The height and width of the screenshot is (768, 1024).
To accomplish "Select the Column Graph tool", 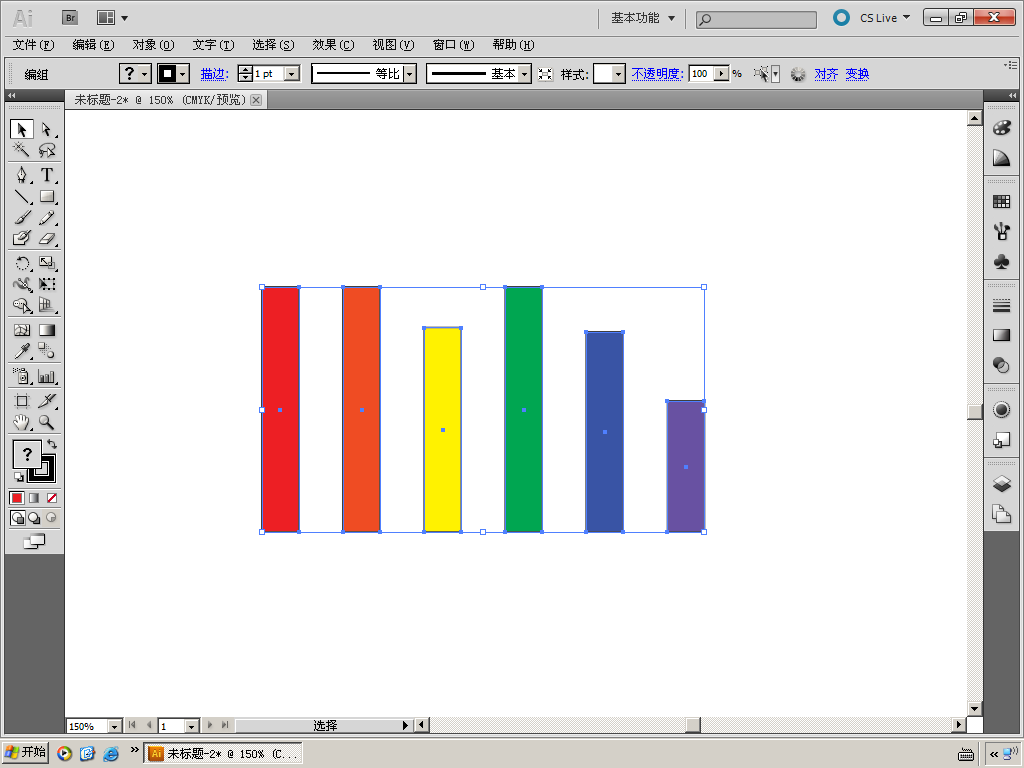I will click(x=46, y=376).
